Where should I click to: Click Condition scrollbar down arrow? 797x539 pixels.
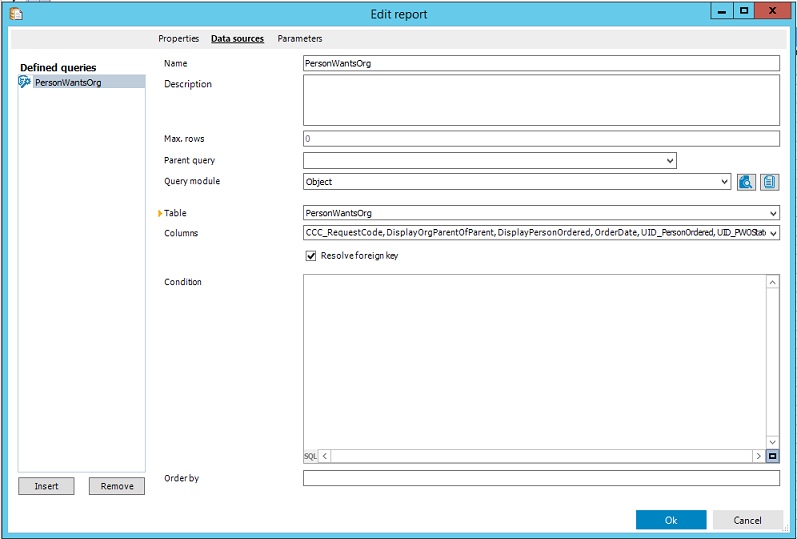[773, 442]
